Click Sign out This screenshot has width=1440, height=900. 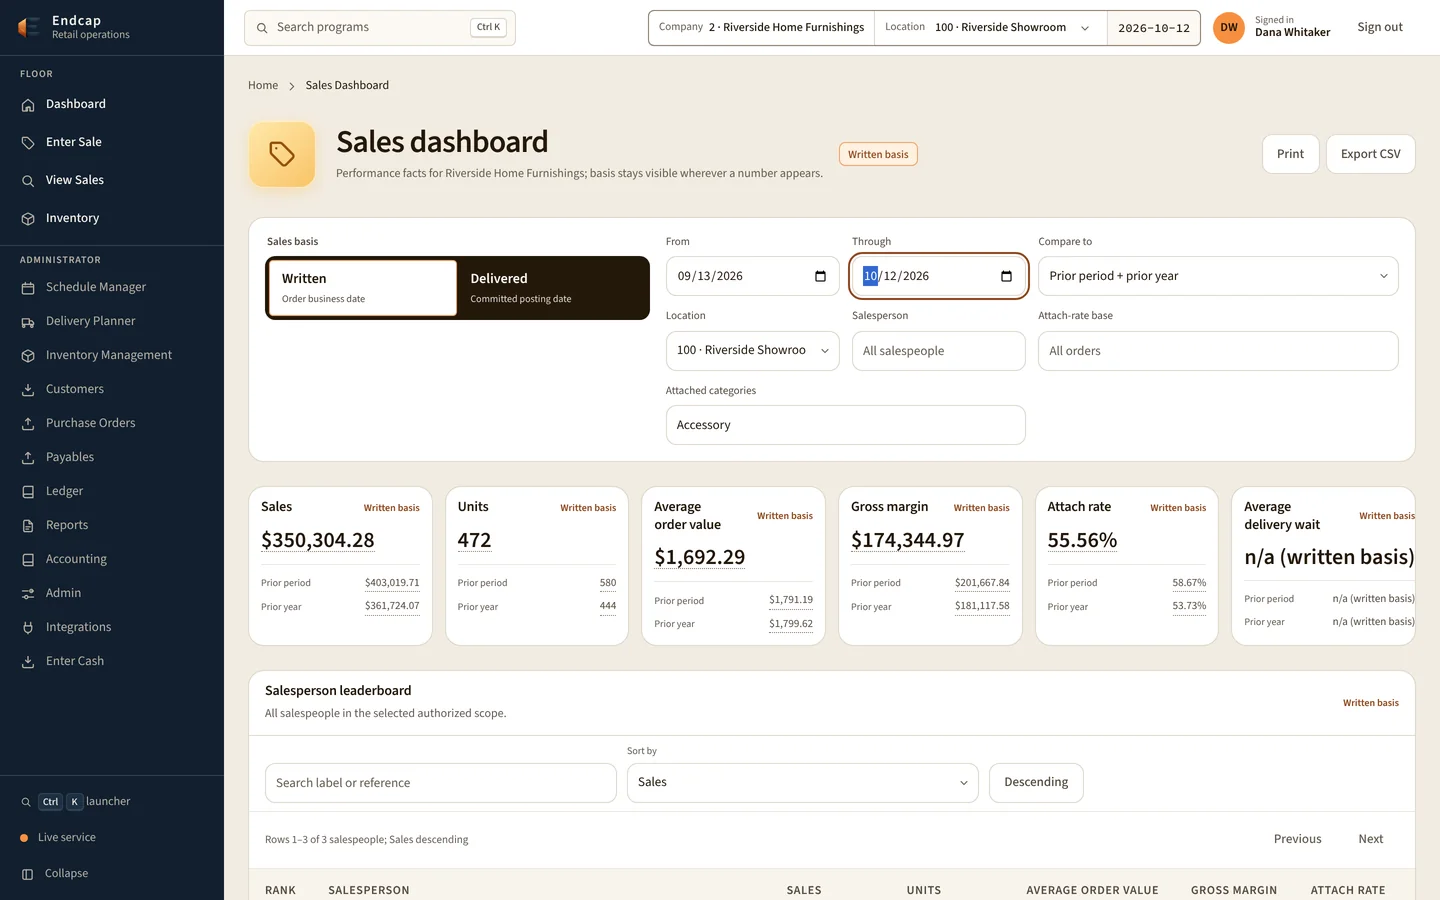1380,28
